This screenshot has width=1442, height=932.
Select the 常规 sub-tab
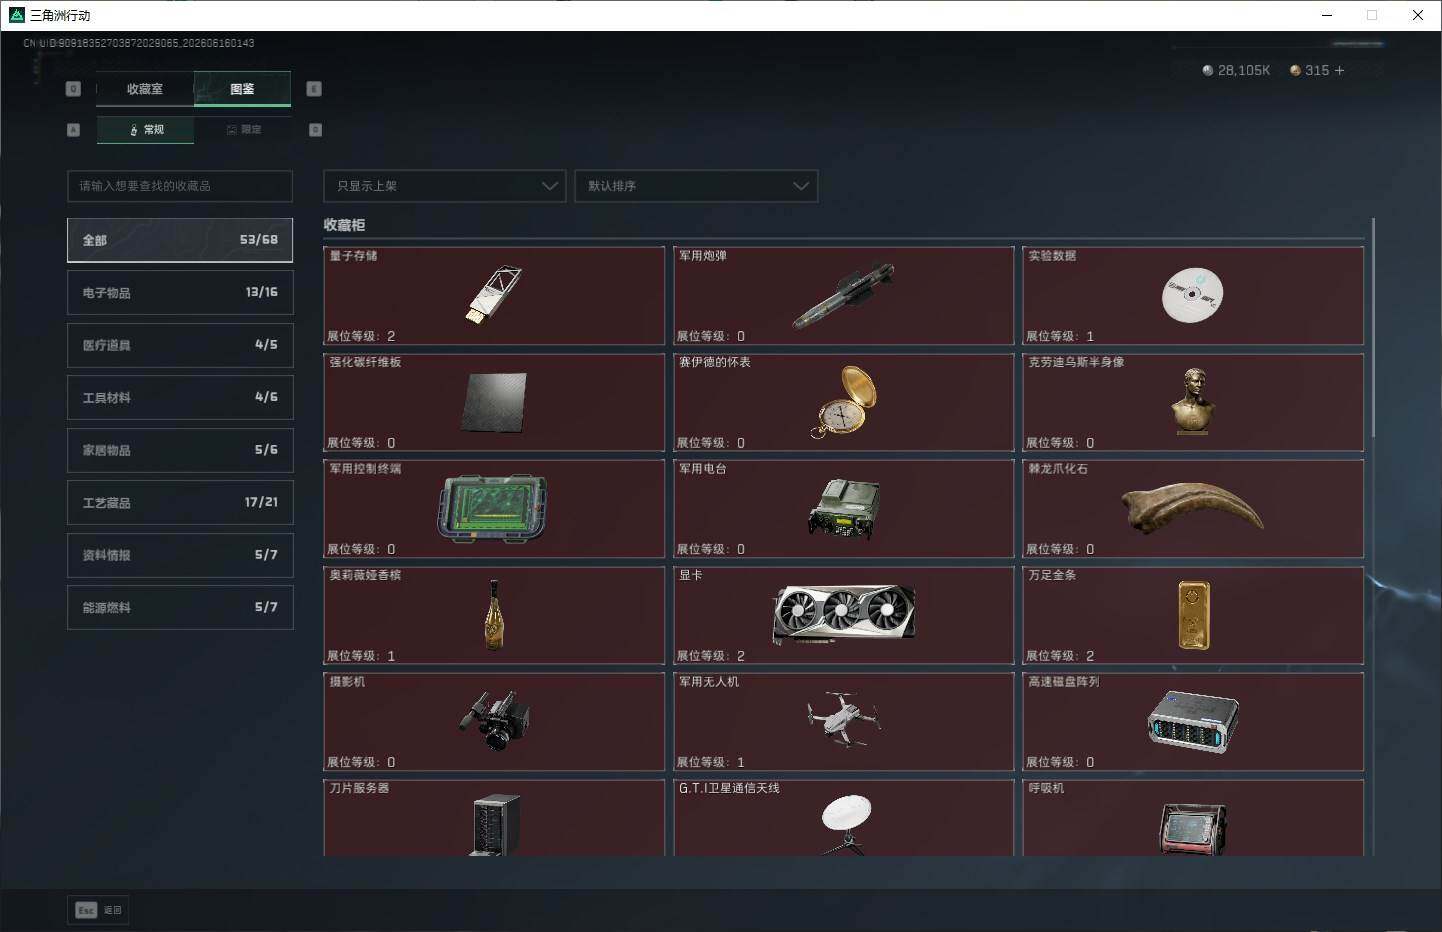point(146,130)
